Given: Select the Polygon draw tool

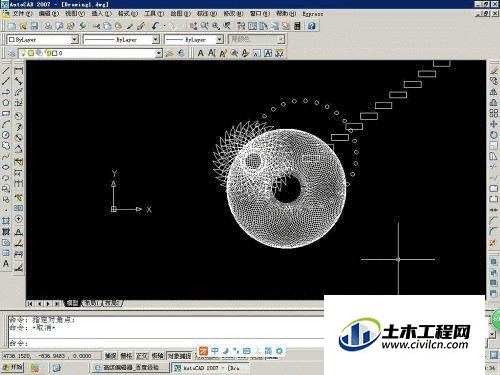Looking at the screenshot, I should tap(6, 103).
